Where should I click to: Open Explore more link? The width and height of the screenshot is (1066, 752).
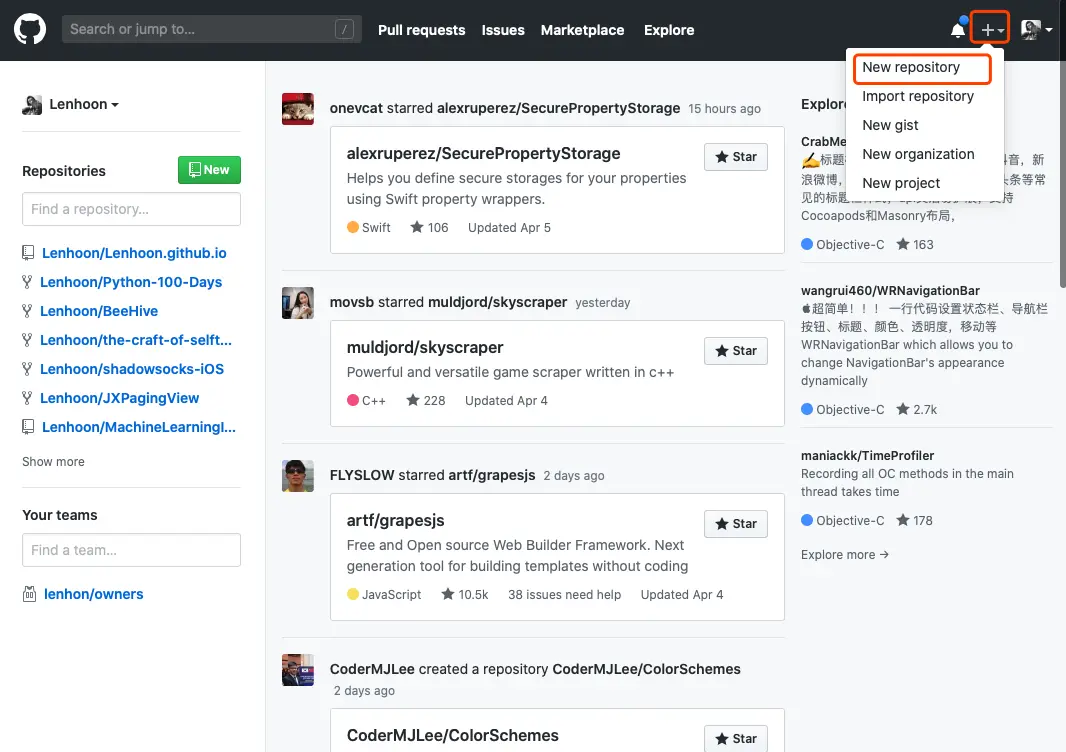[844, 555]
